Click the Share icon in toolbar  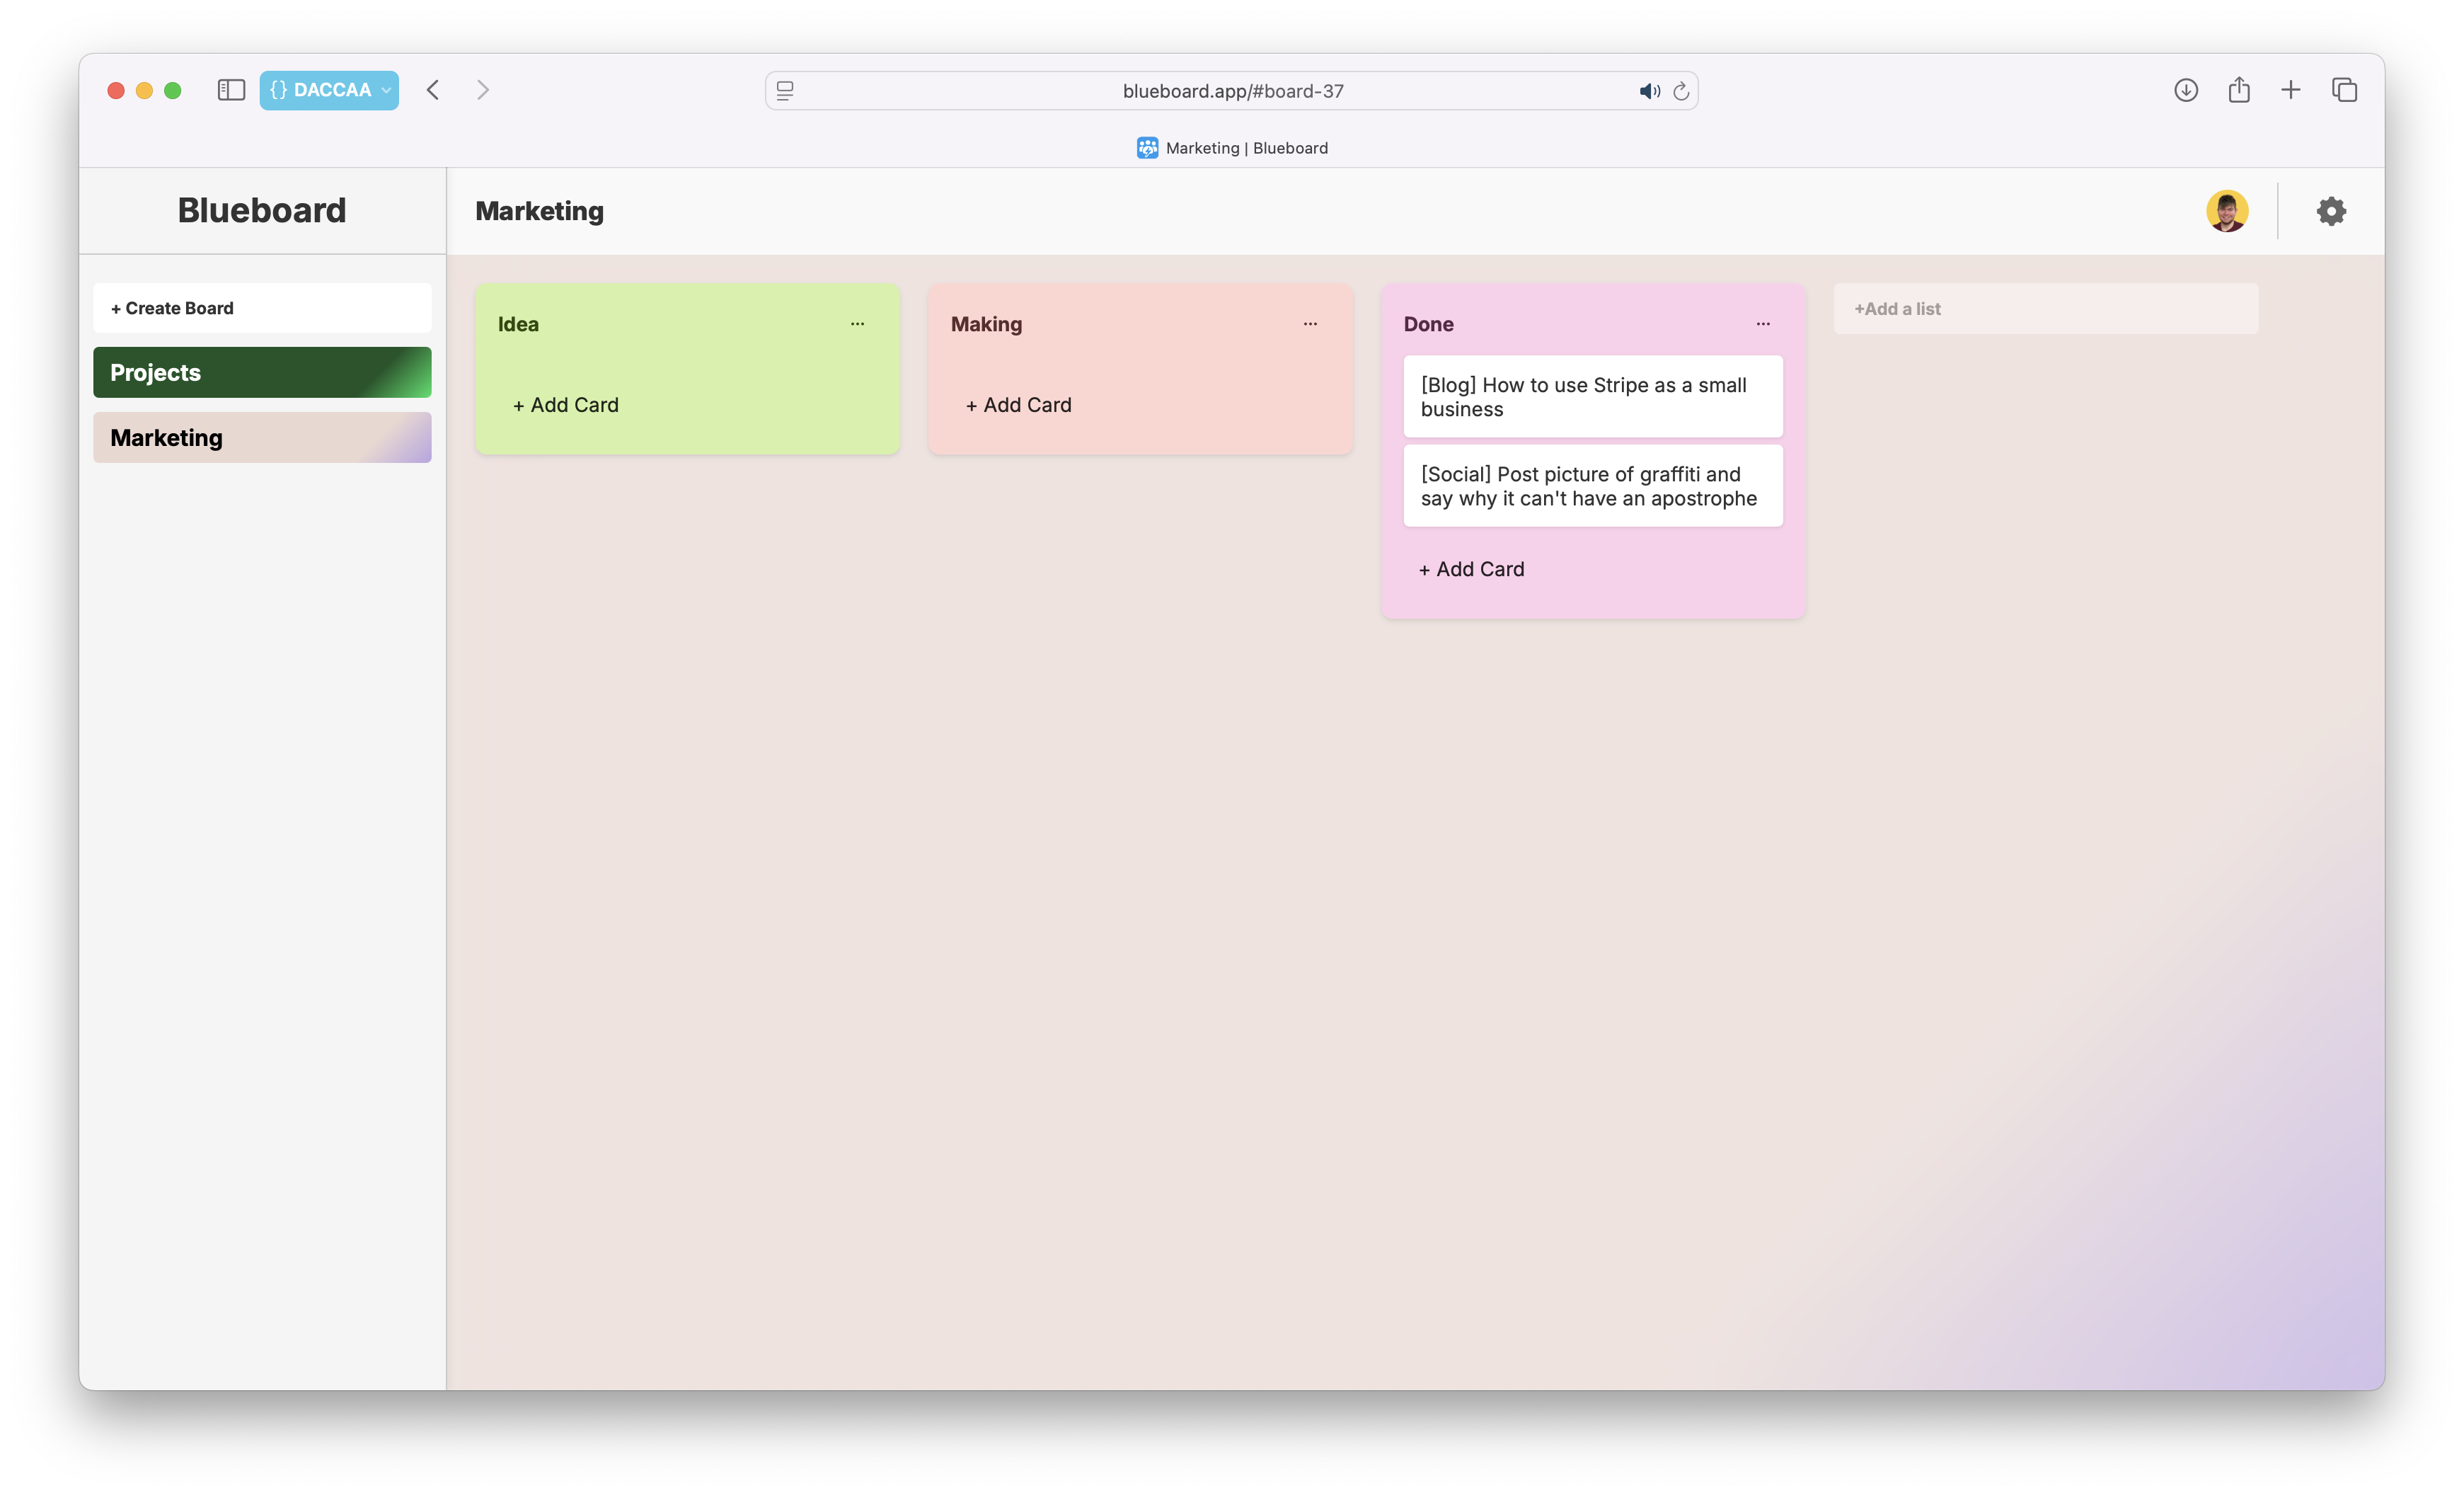tap(2238, 90)
